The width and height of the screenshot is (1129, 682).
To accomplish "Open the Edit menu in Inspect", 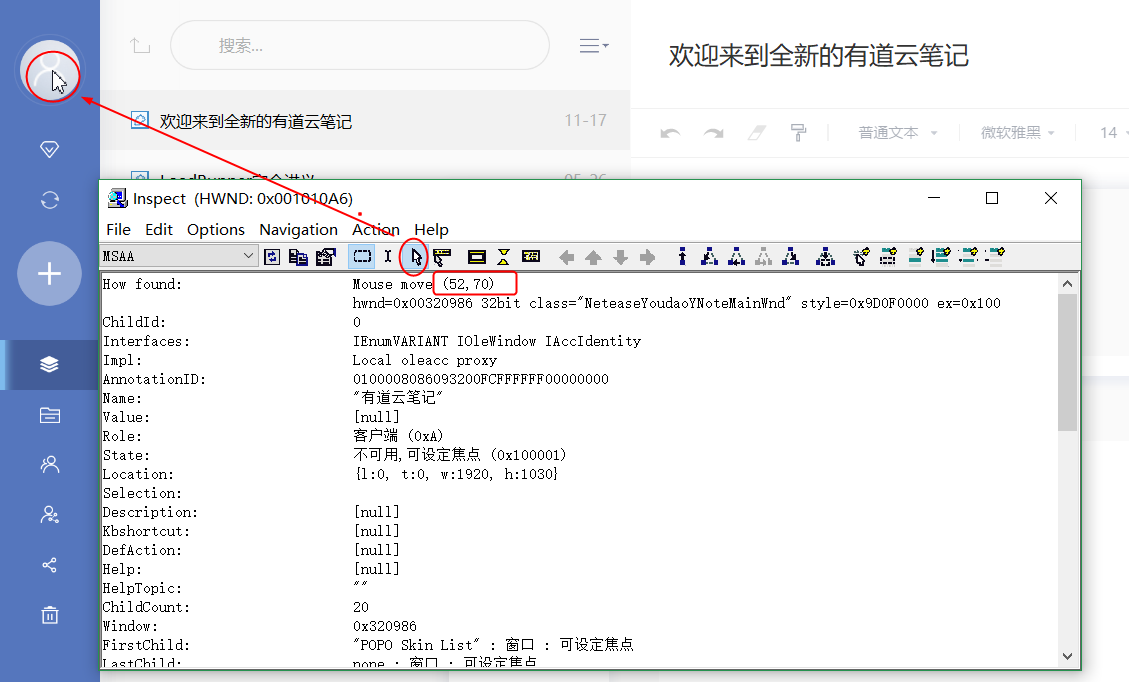I will (158, 229).
